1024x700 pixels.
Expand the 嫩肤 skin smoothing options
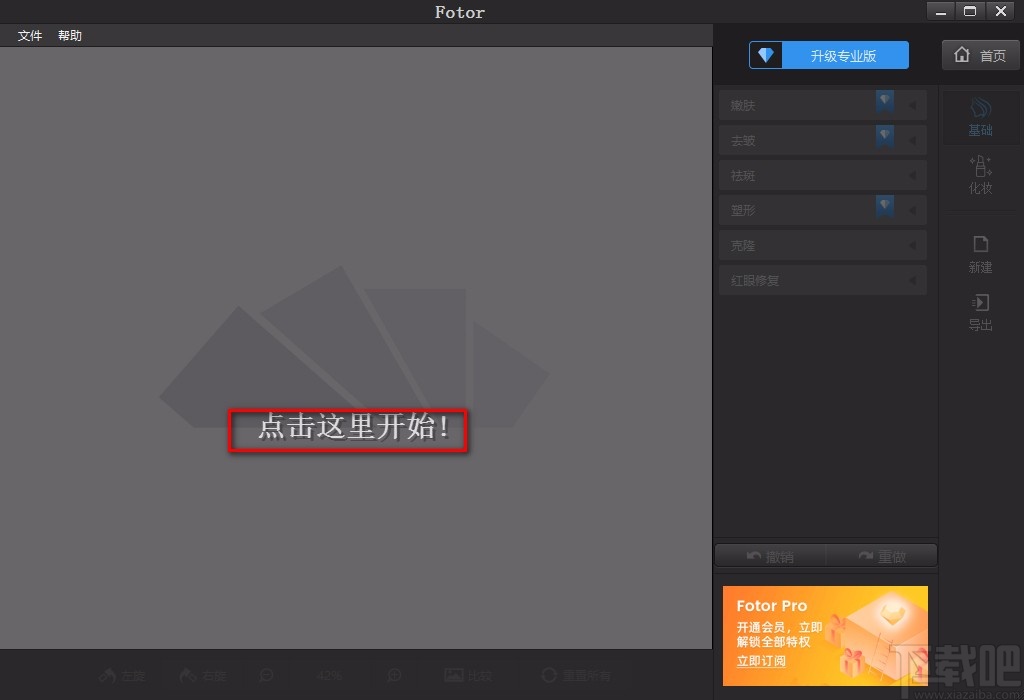911,105
